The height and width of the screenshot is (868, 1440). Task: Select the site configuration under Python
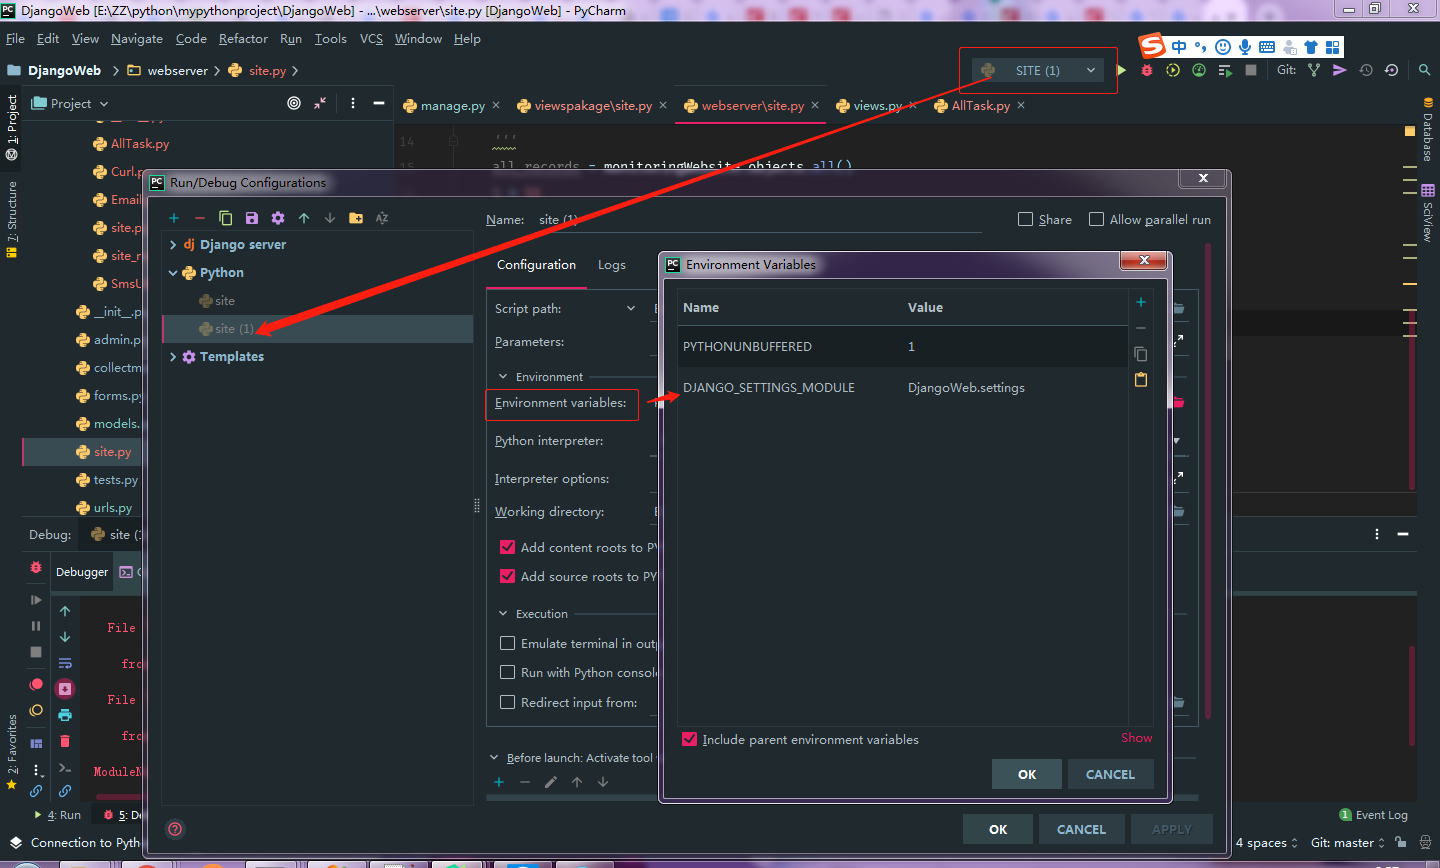(225, 300)
